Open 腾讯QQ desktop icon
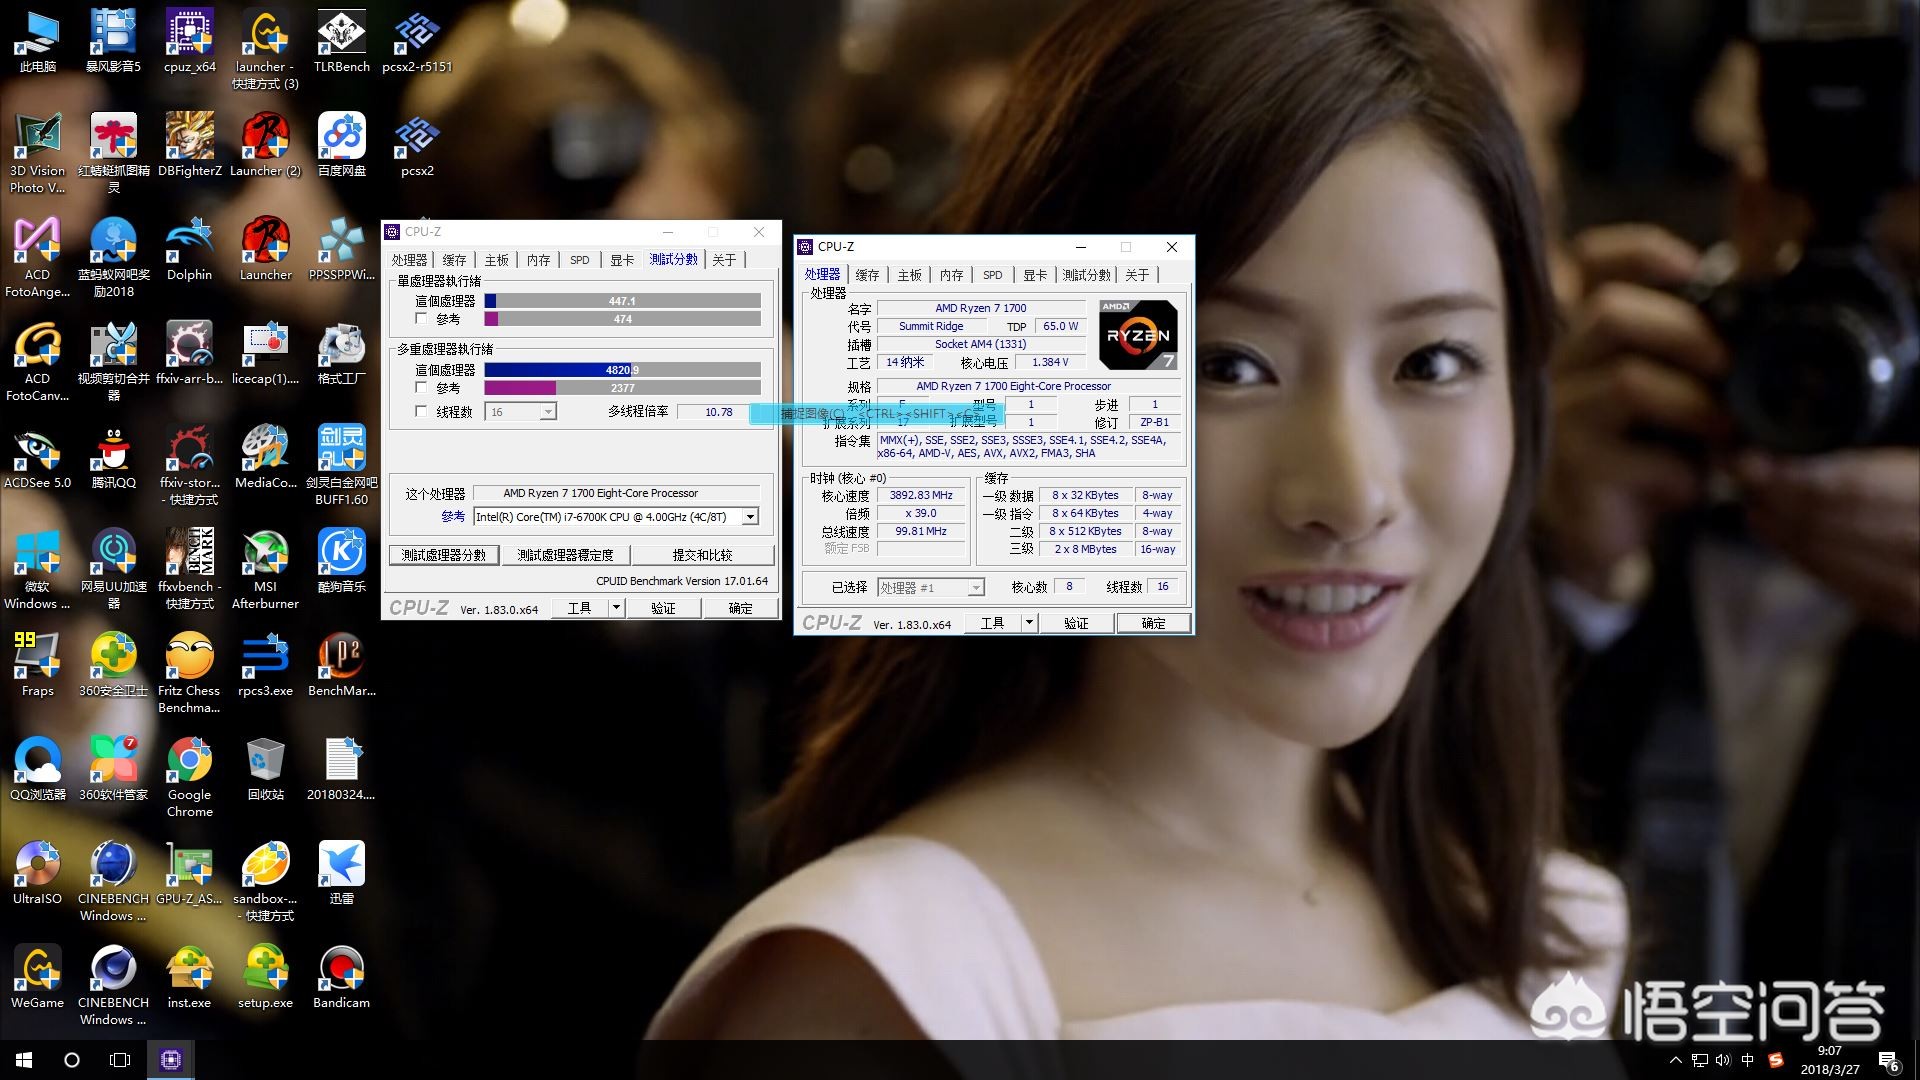 (114, 457)
